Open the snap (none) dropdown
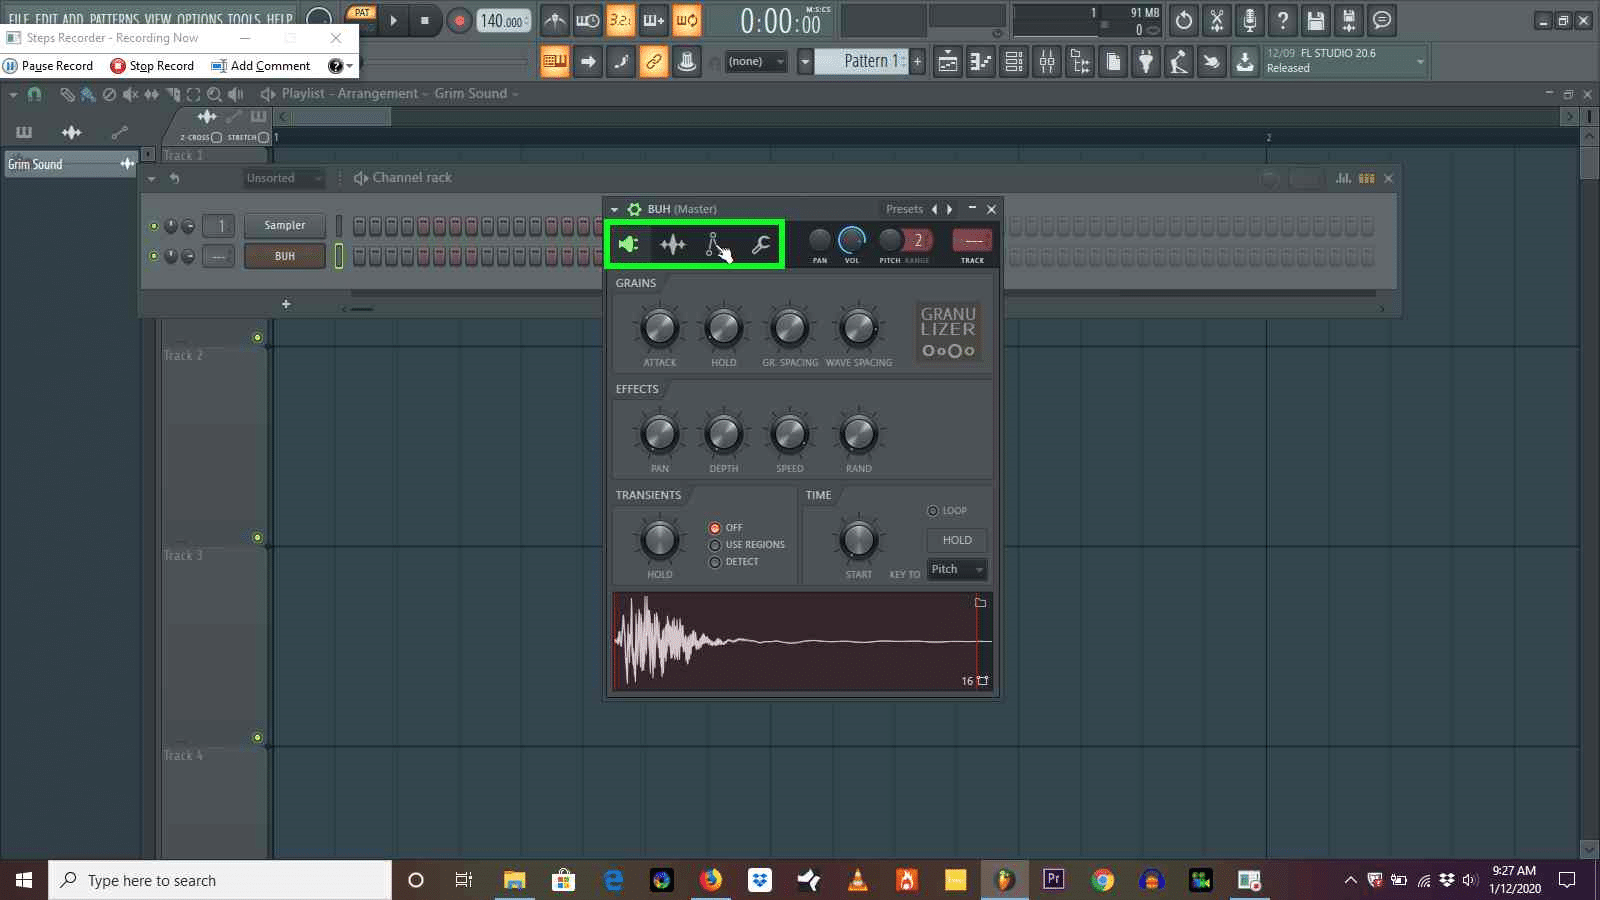The image size is (1600, 900). pos(756,62)
